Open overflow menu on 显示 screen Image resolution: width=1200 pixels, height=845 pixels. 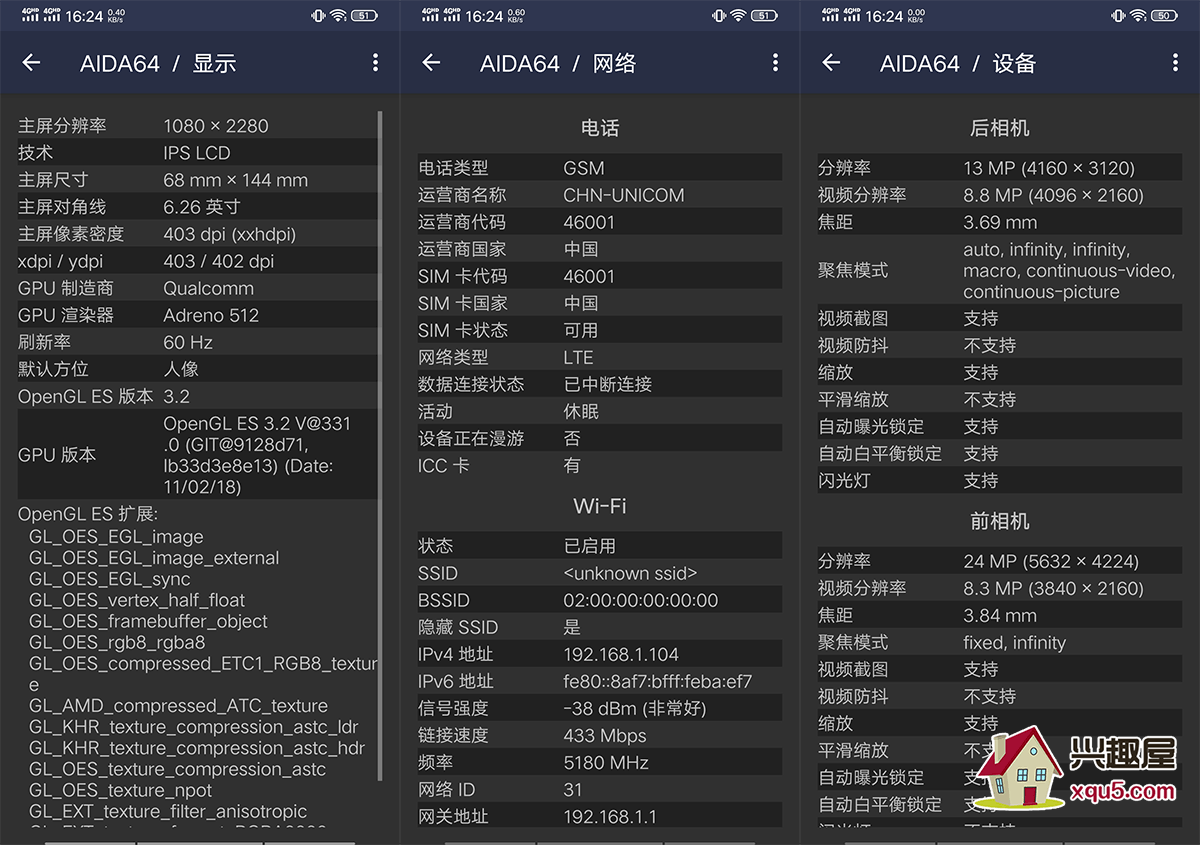375,63
